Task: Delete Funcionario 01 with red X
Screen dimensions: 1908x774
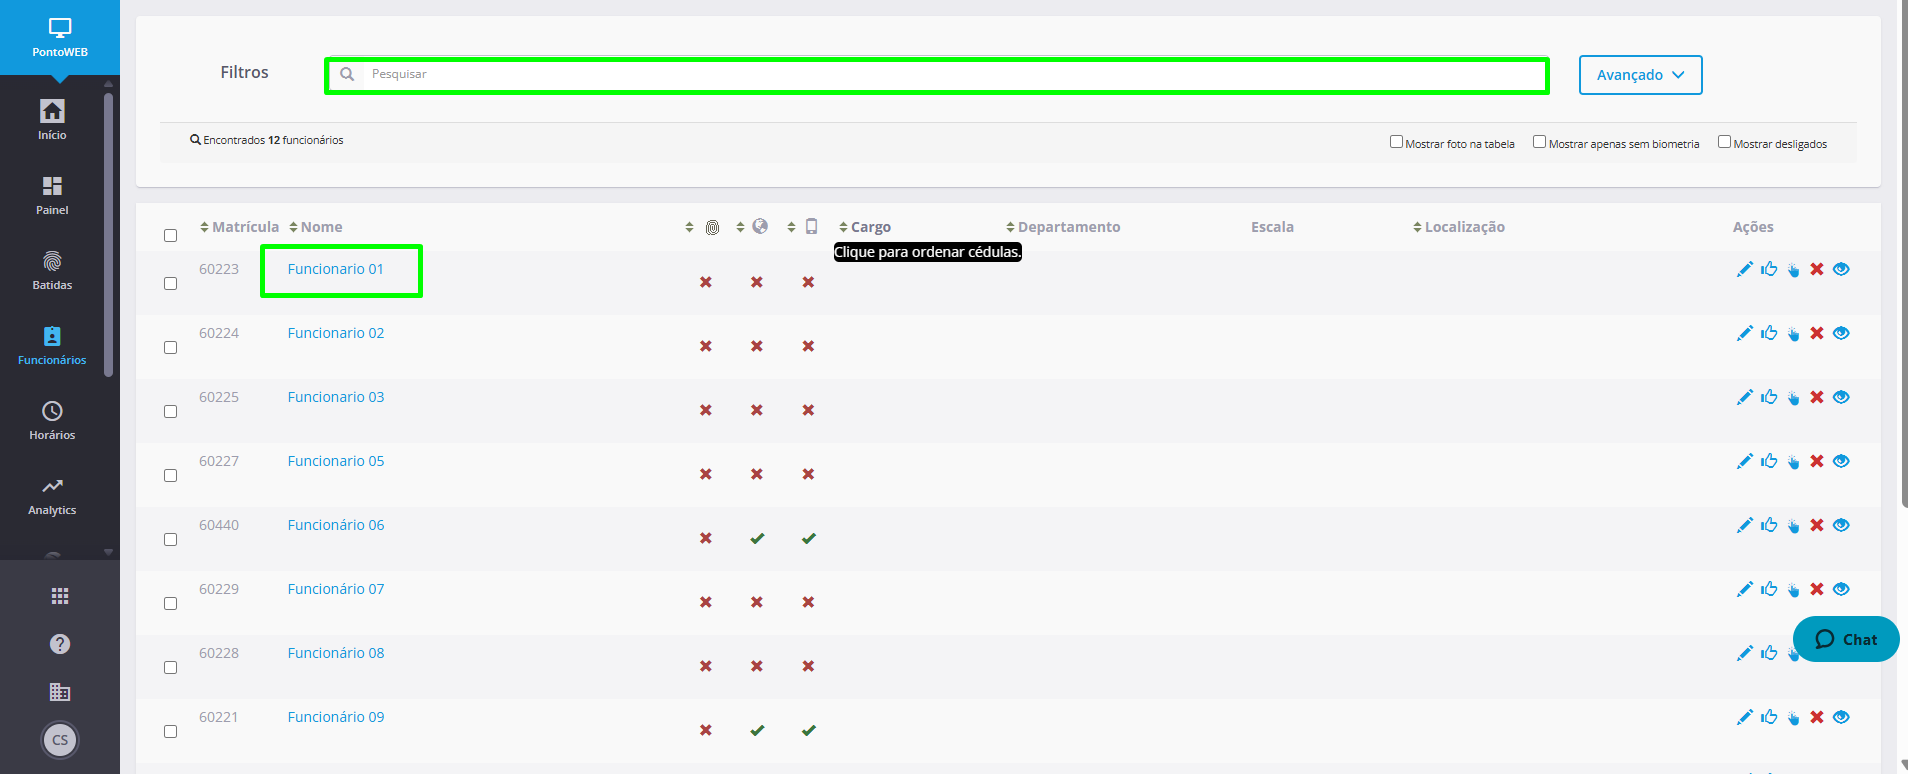Action: (x=1817, y=269)
